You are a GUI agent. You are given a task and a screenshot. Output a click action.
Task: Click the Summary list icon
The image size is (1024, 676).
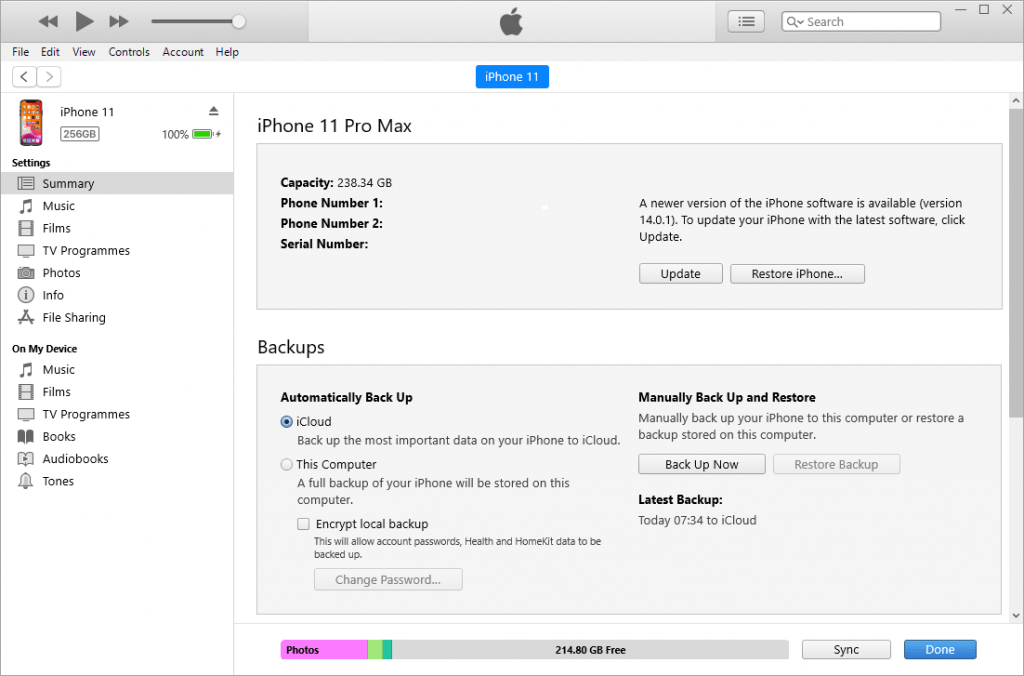click(25, 184)
